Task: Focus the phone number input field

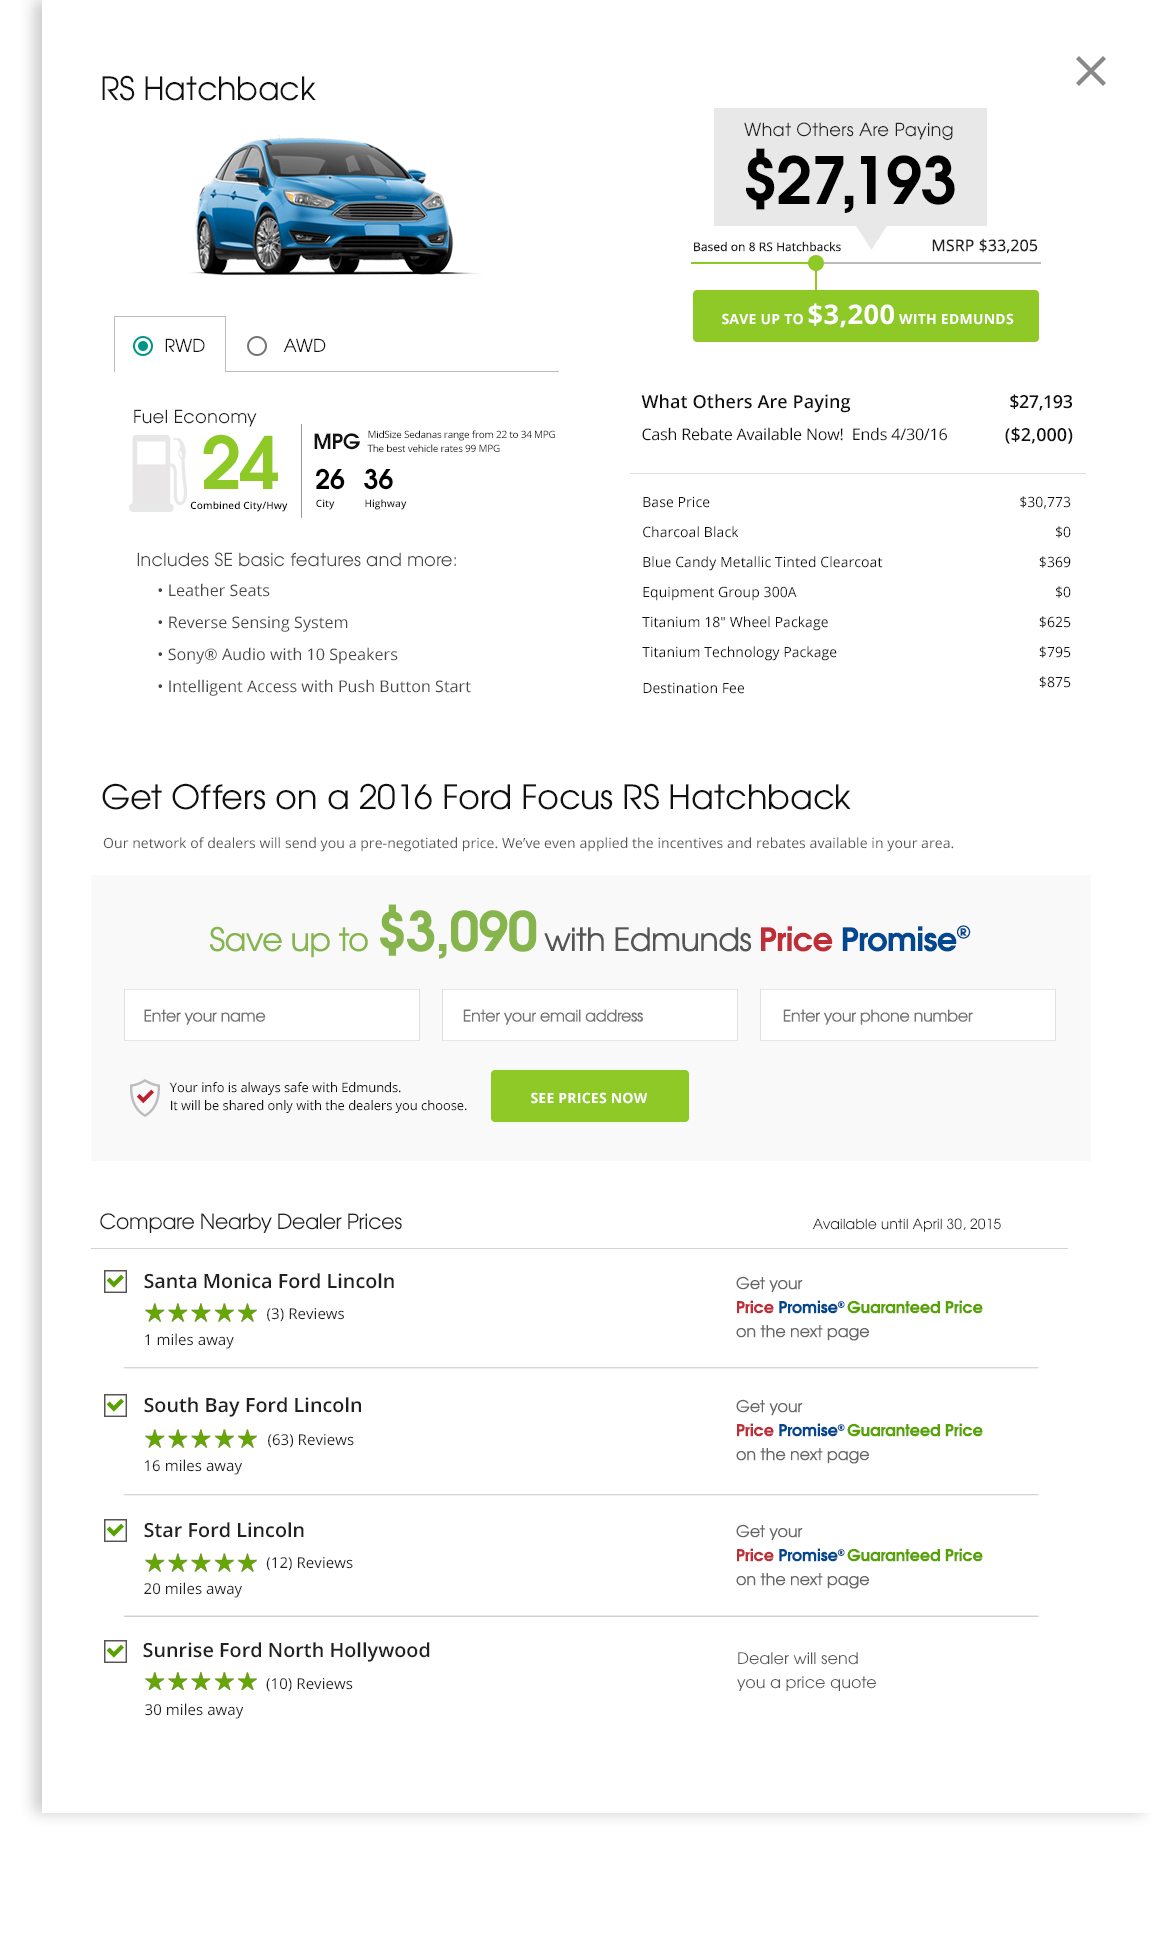Action: click(x=907, y=1015)
